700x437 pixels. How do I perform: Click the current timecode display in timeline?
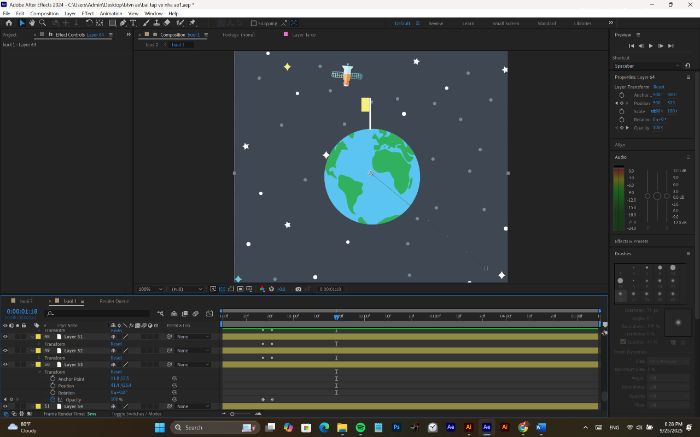tap(22, 311)
